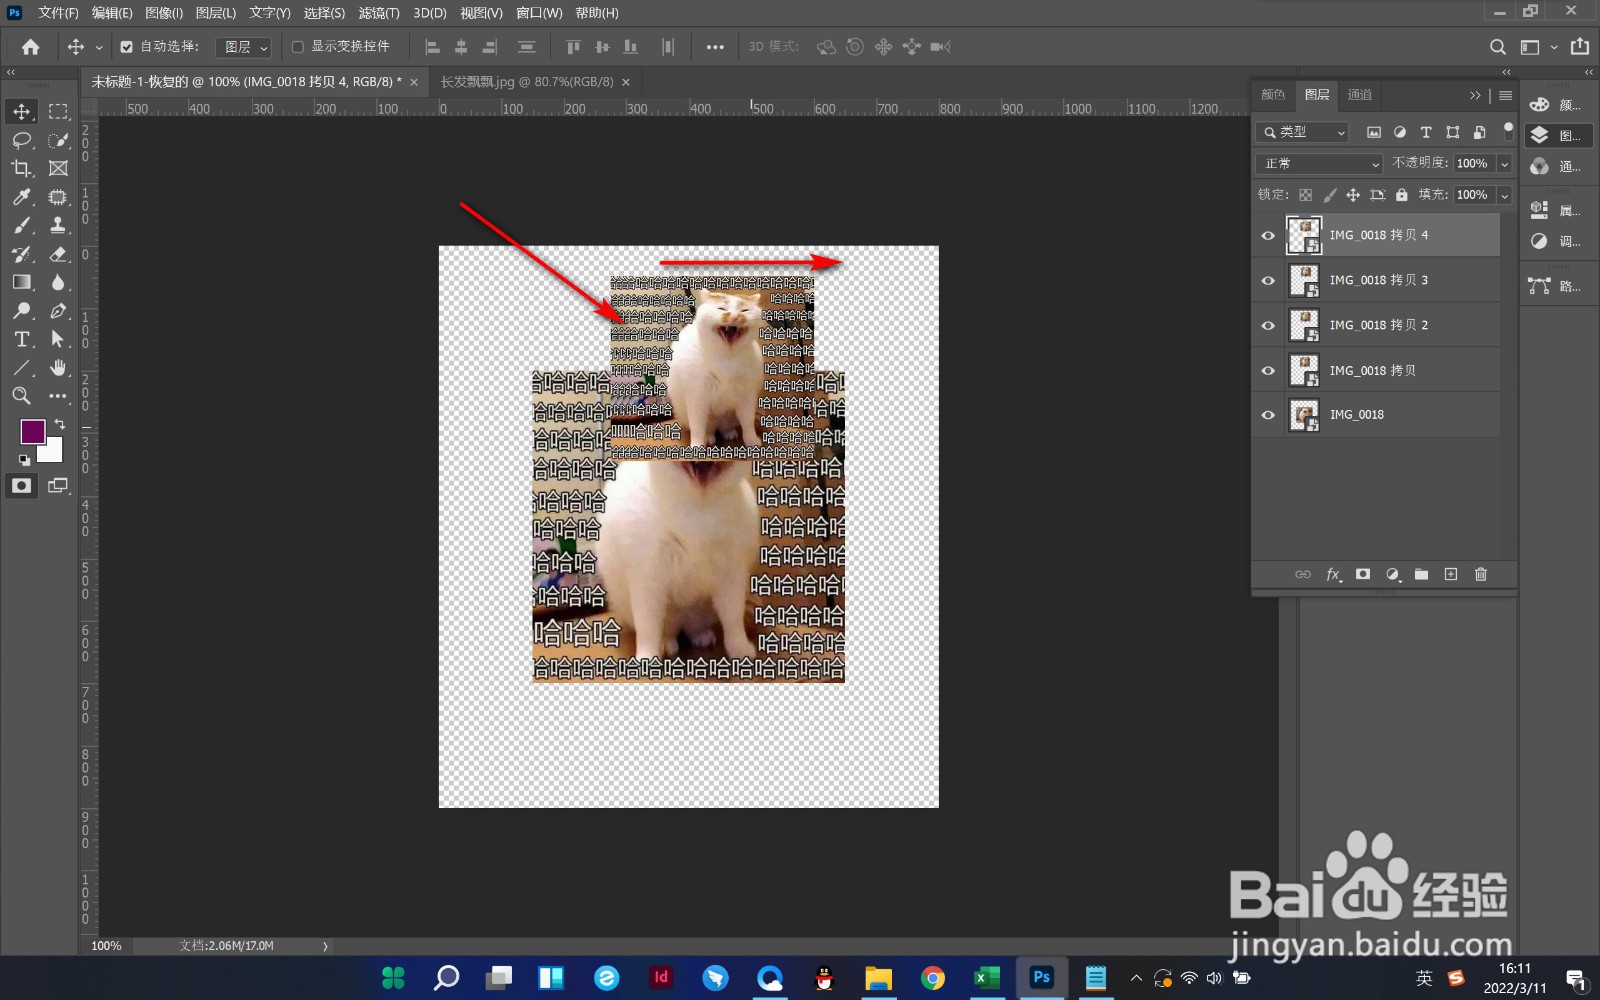Close the 未标题-1-恢复的 document tab

[414, 82]
